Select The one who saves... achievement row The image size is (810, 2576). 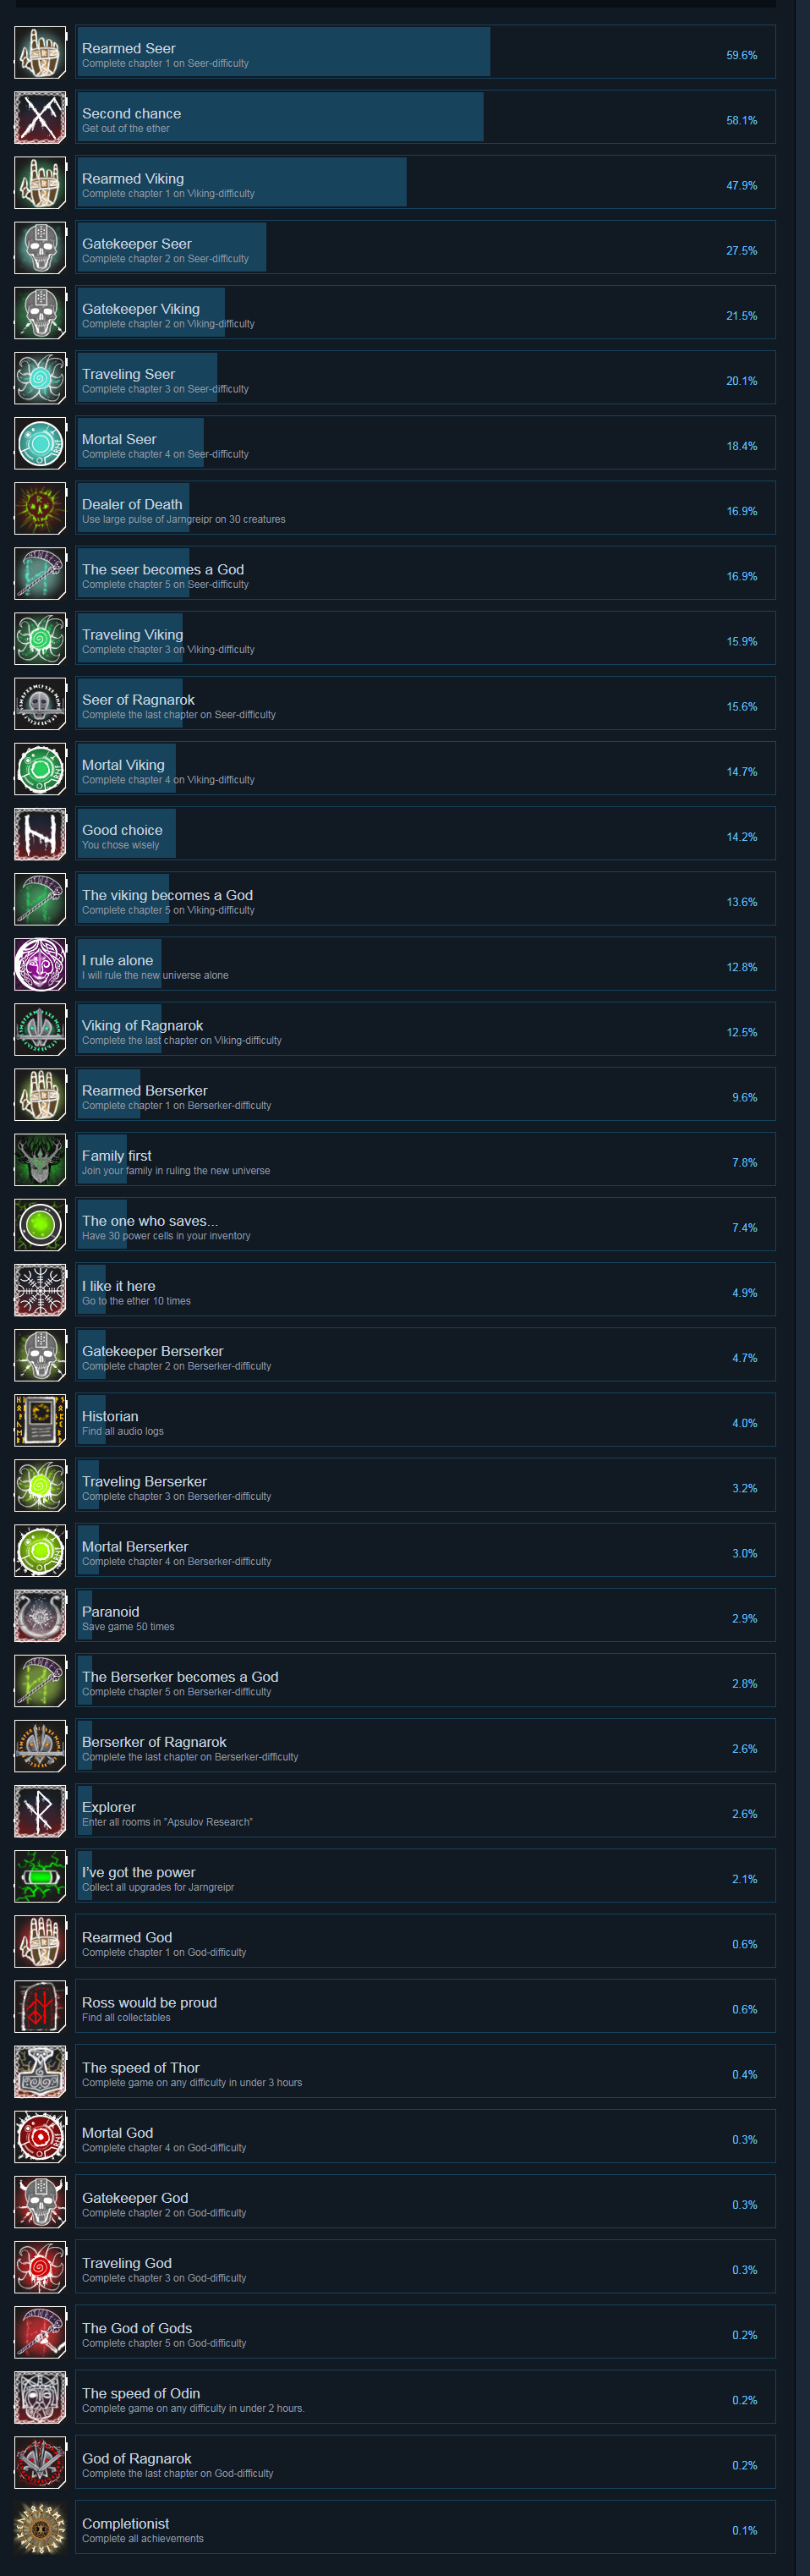tap(426, 1225)
